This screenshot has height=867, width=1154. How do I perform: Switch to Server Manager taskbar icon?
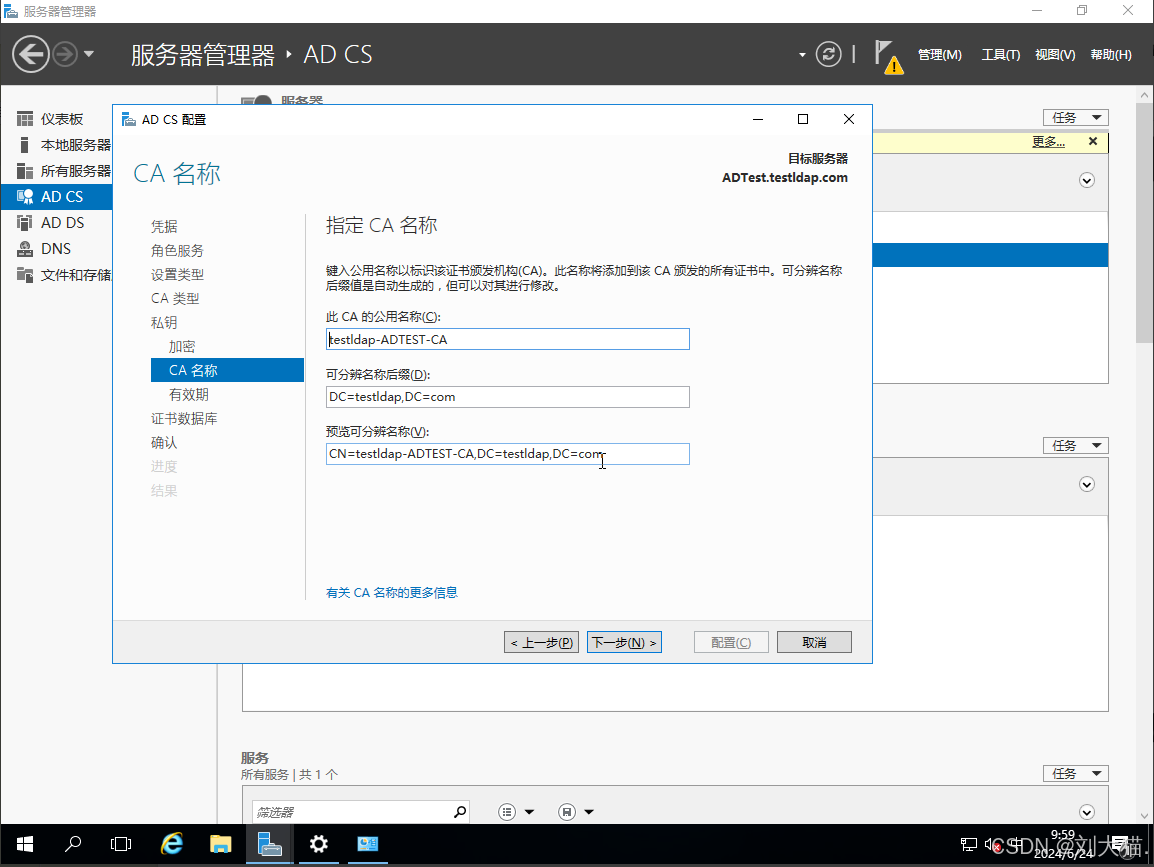pos(269,844)
